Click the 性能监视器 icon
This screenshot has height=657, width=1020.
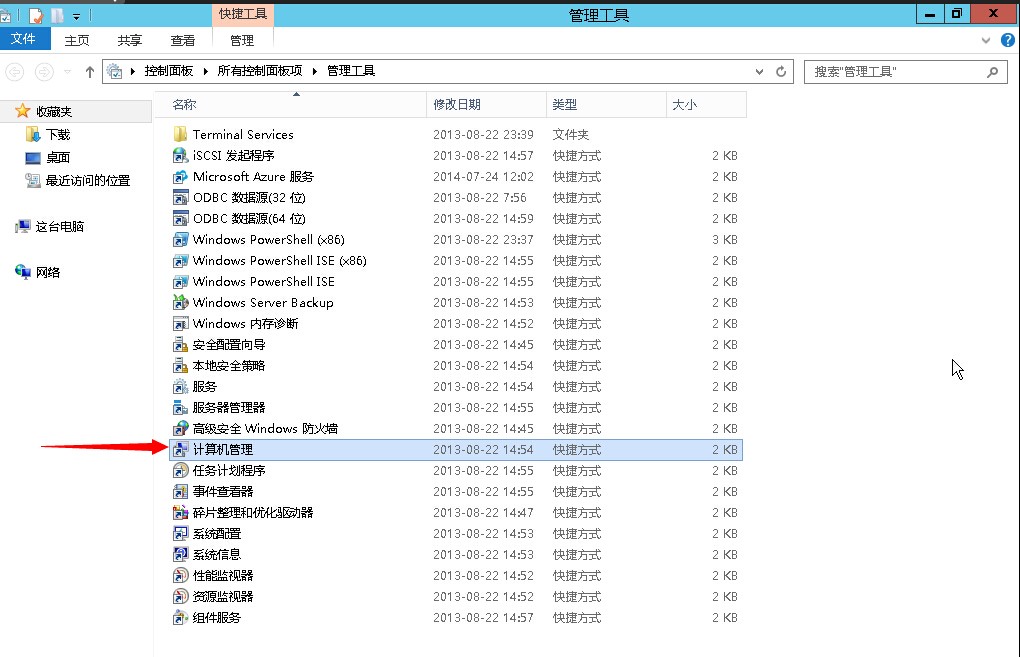pyautogui.click(x=181, y=576)
